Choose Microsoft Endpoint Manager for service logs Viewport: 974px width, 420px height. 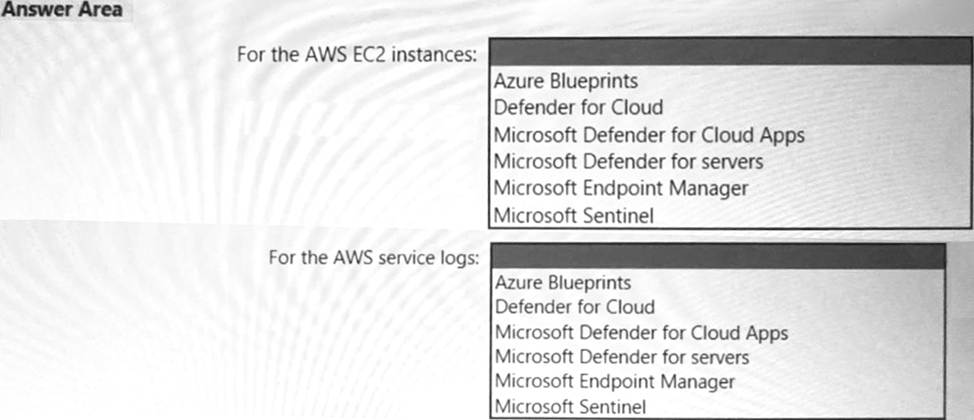614,381
